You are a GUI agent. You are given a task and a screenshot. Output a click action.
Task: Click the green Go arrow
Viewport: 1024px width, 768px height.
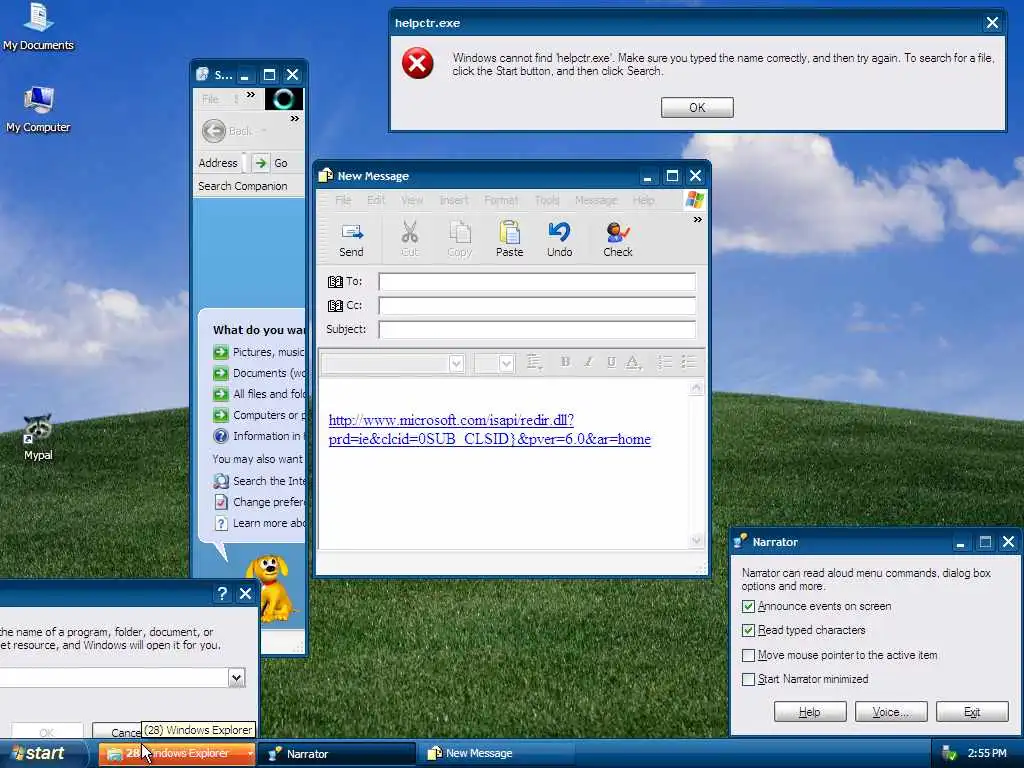point(261,163)
